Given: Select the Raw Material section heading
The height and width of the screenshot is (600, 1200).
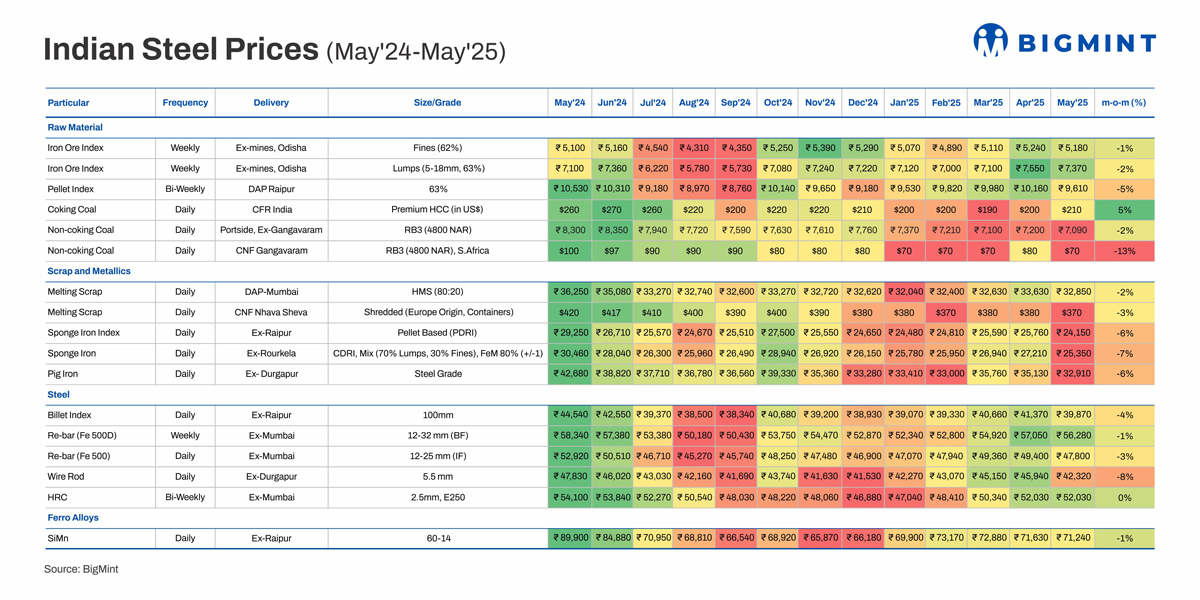Looking at the screenshot, I should (x=75, y=128).
